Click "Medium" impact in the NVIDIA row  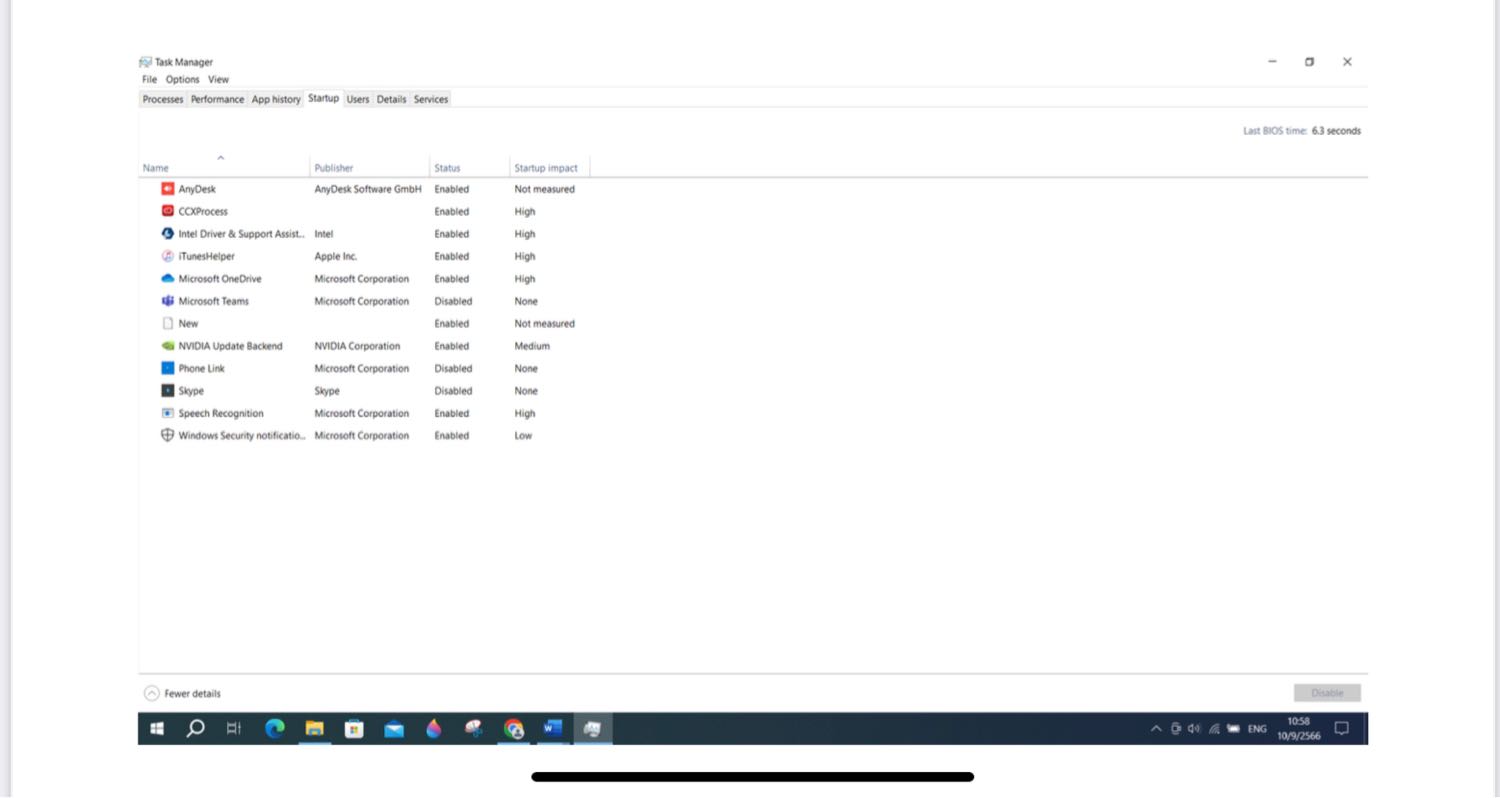(x=532, y=346)
